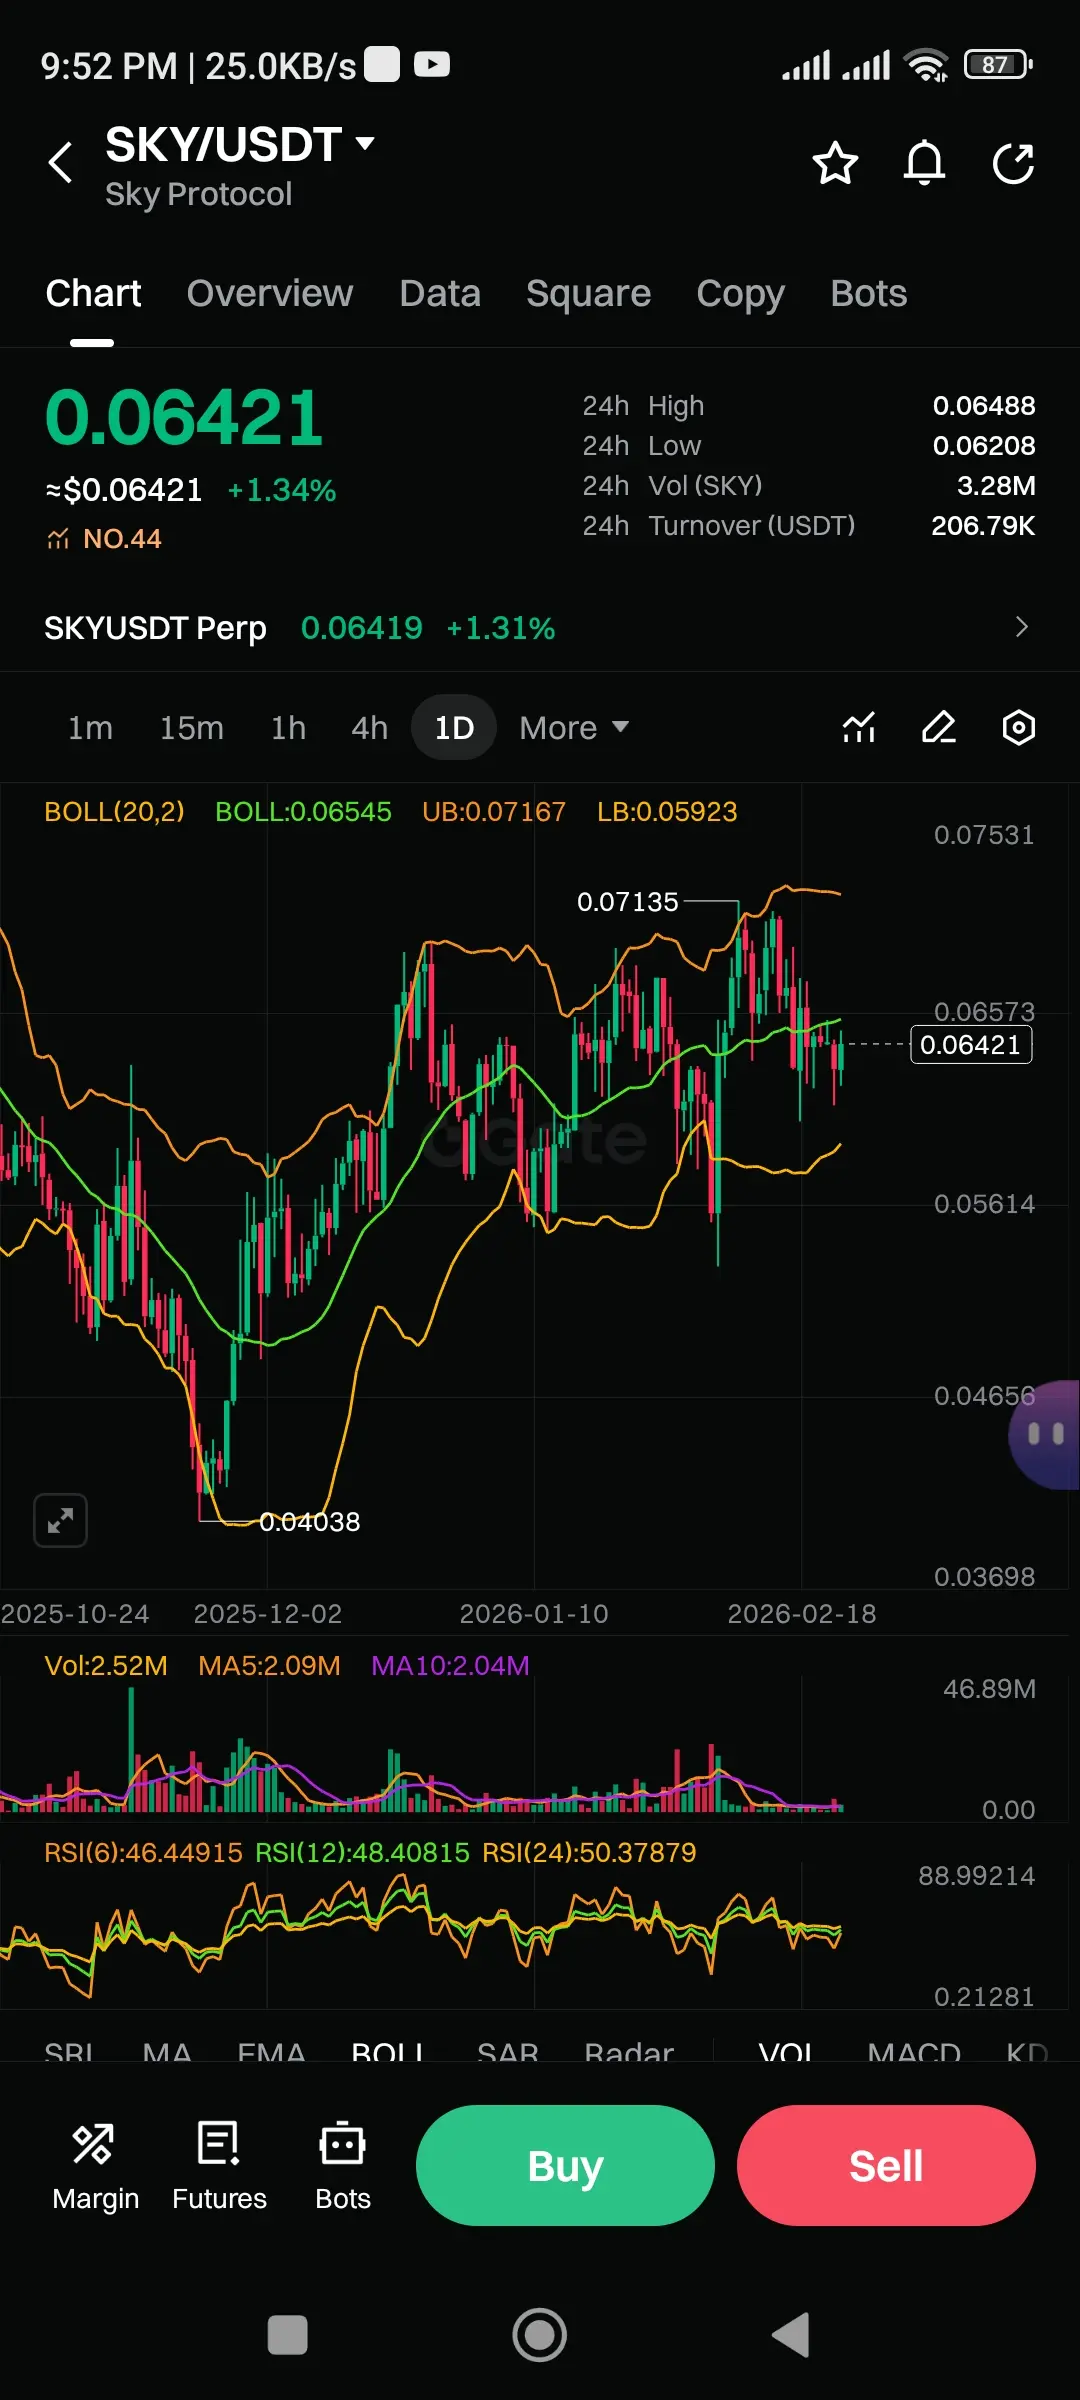Viewport: 1080px width, 2400px height.
Task: Go back using the left arrow
Action: pos(61,163)
